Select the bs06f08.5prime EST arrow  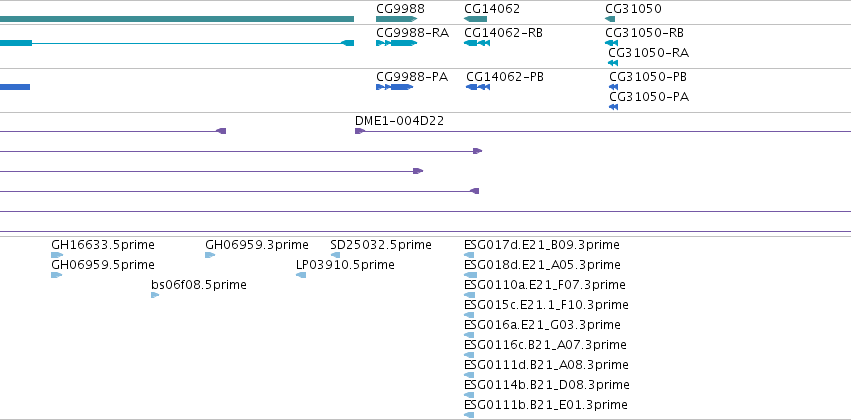(155, 295)
